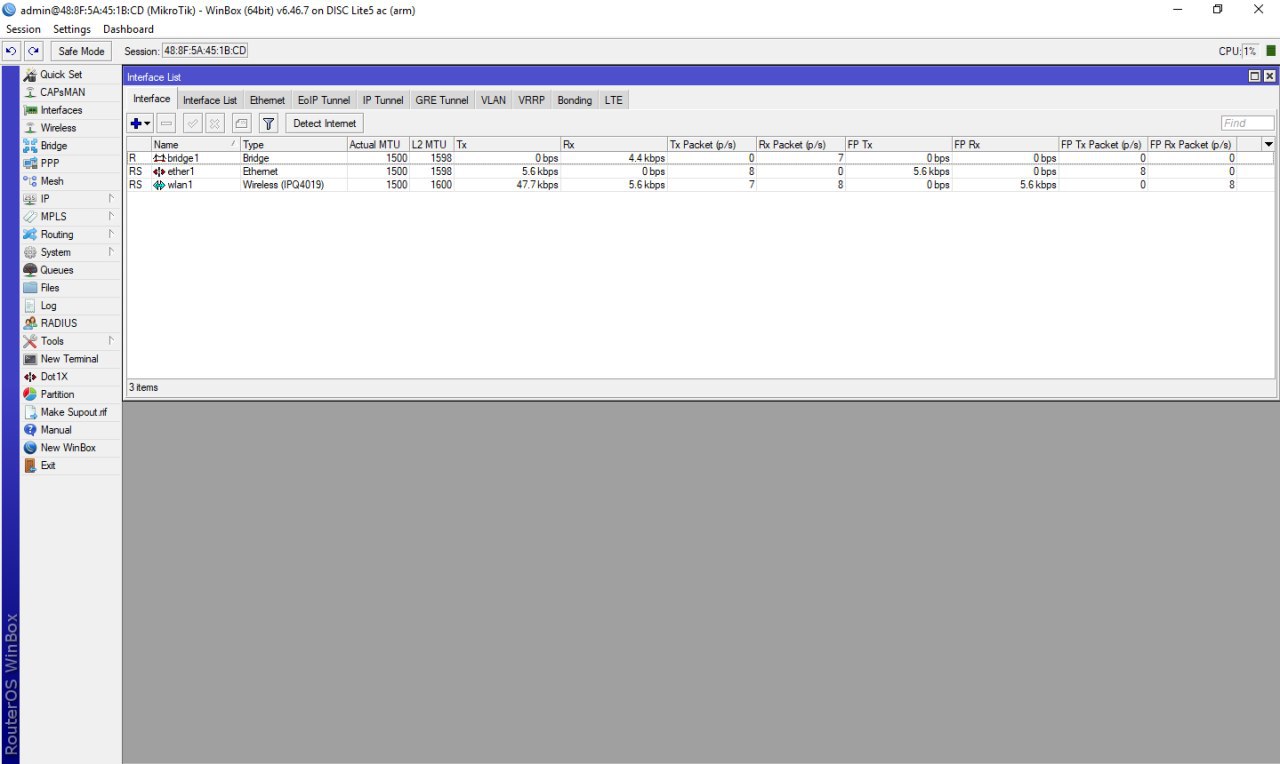Open Dot1X in the sidebar
This screenshot has width=1280, height=764.
coord(70,376)
